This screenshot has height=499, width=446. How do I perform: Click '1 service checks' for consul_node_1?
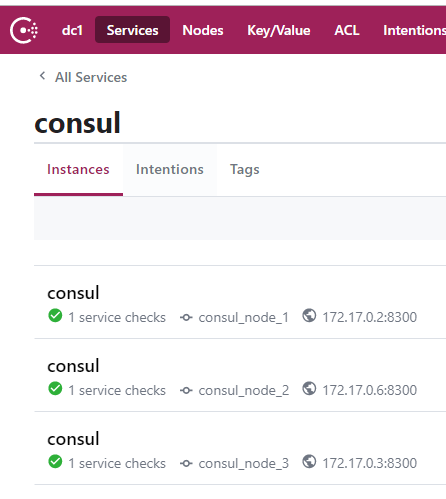pos(117,317)
